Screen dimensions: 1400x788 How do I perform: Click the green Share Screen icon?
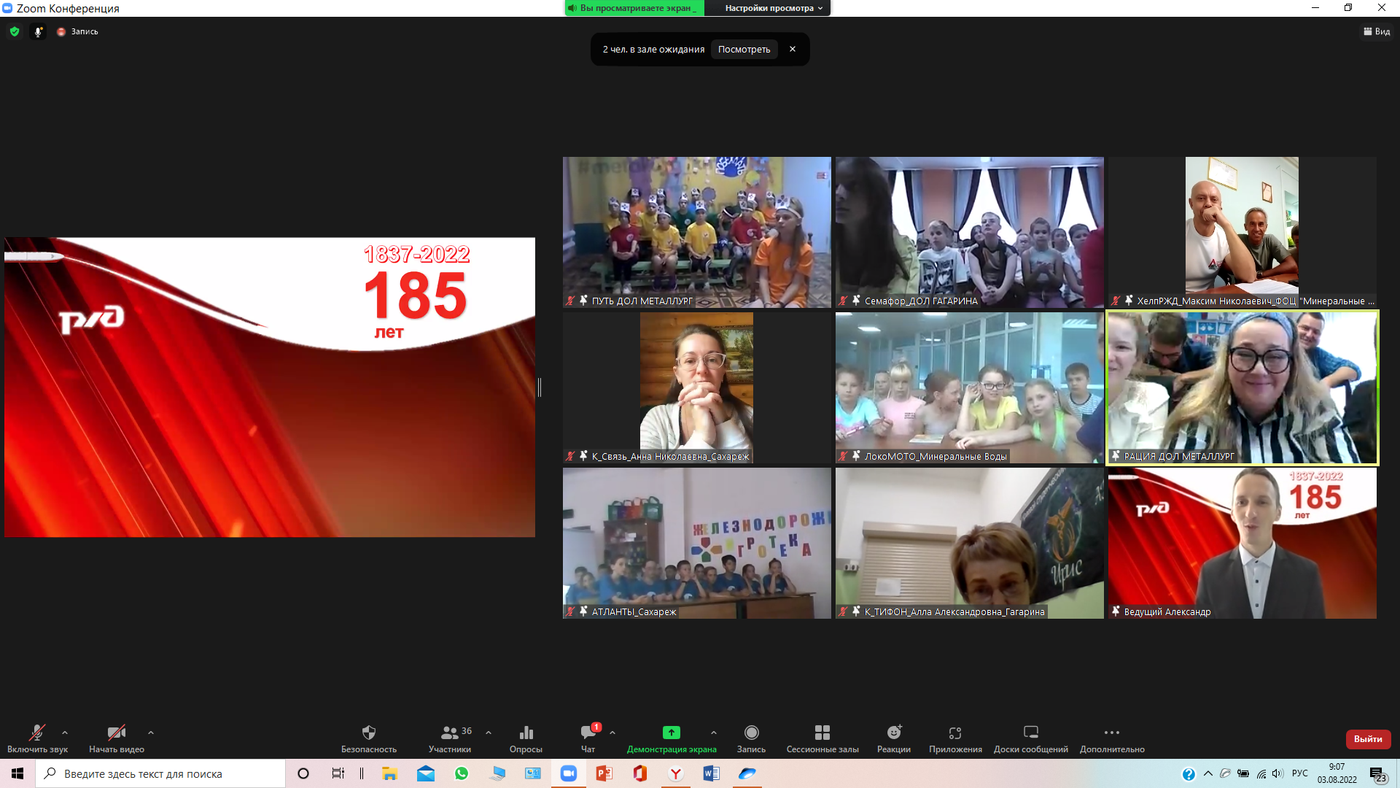pos(671,733)
